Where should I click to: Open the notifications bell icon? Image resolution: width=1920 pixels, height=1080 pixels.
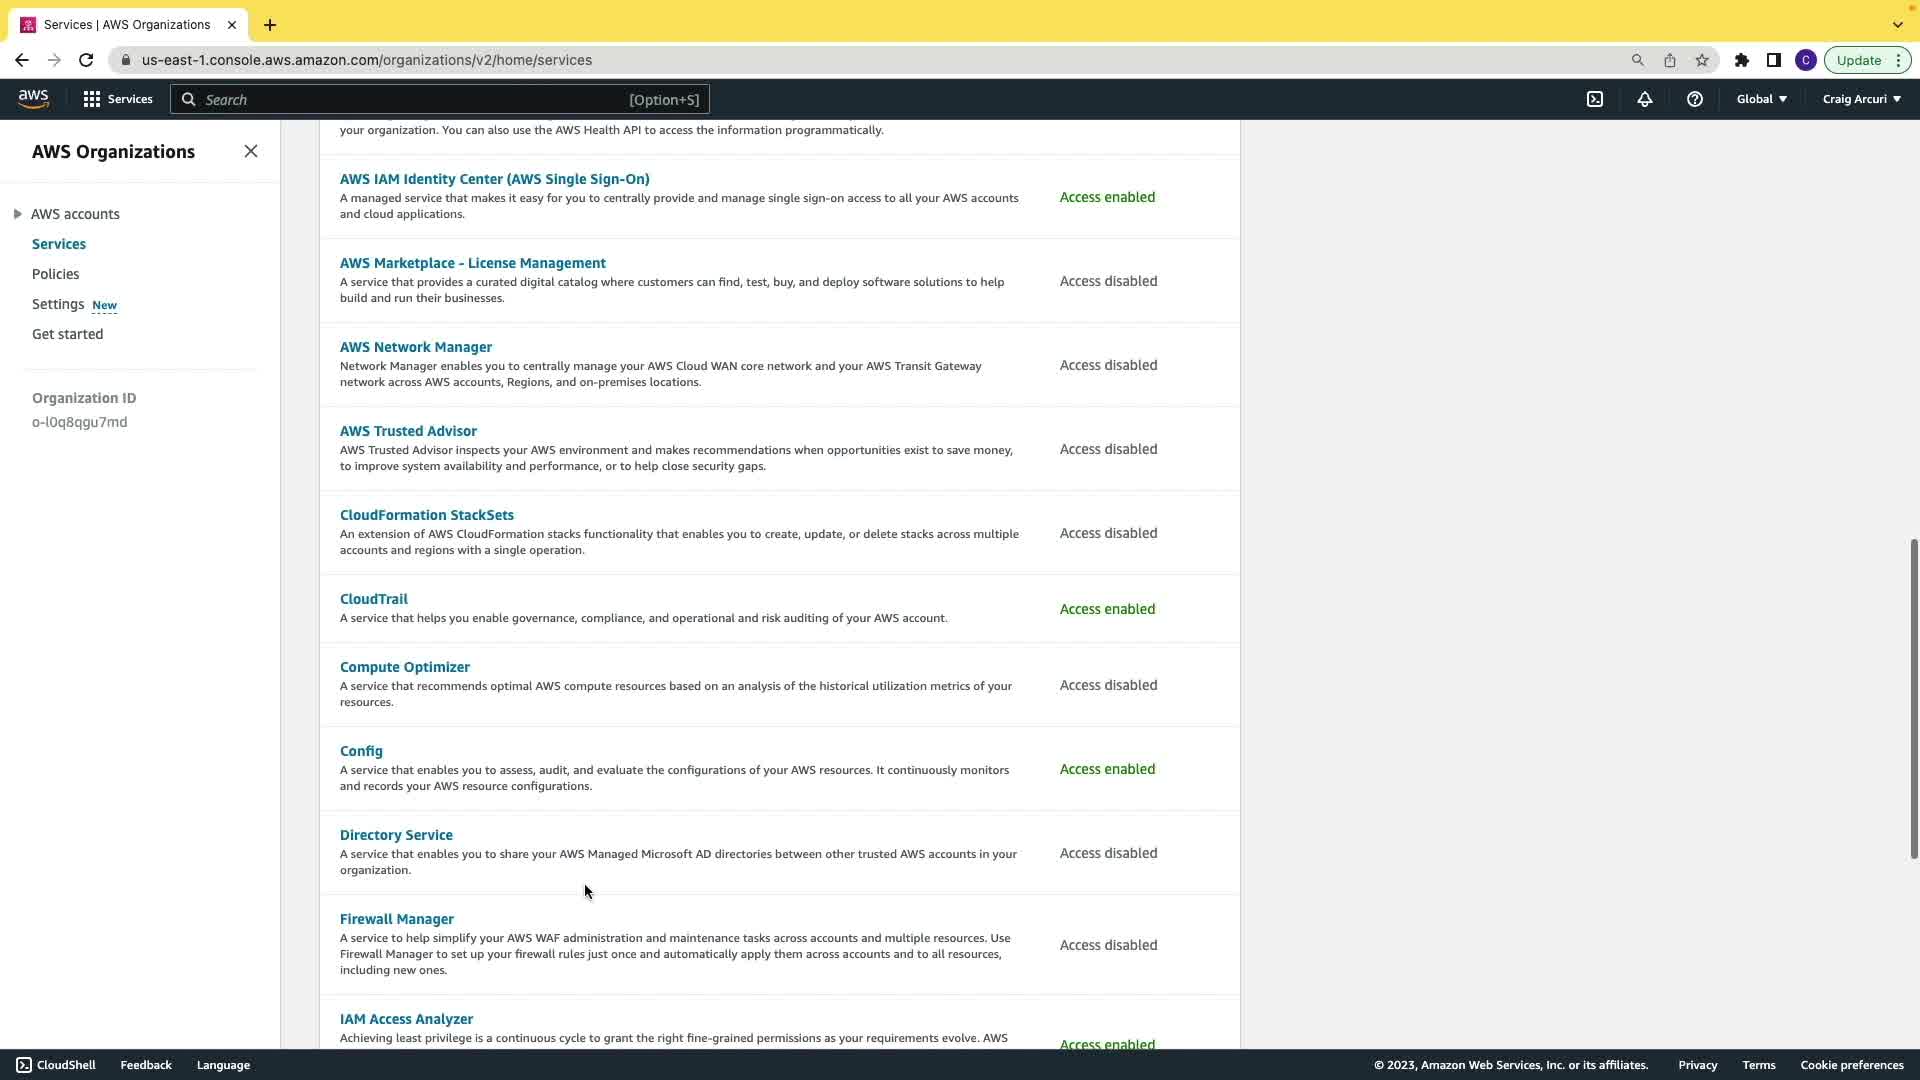pyautogui.click(x=1645, y=99)
